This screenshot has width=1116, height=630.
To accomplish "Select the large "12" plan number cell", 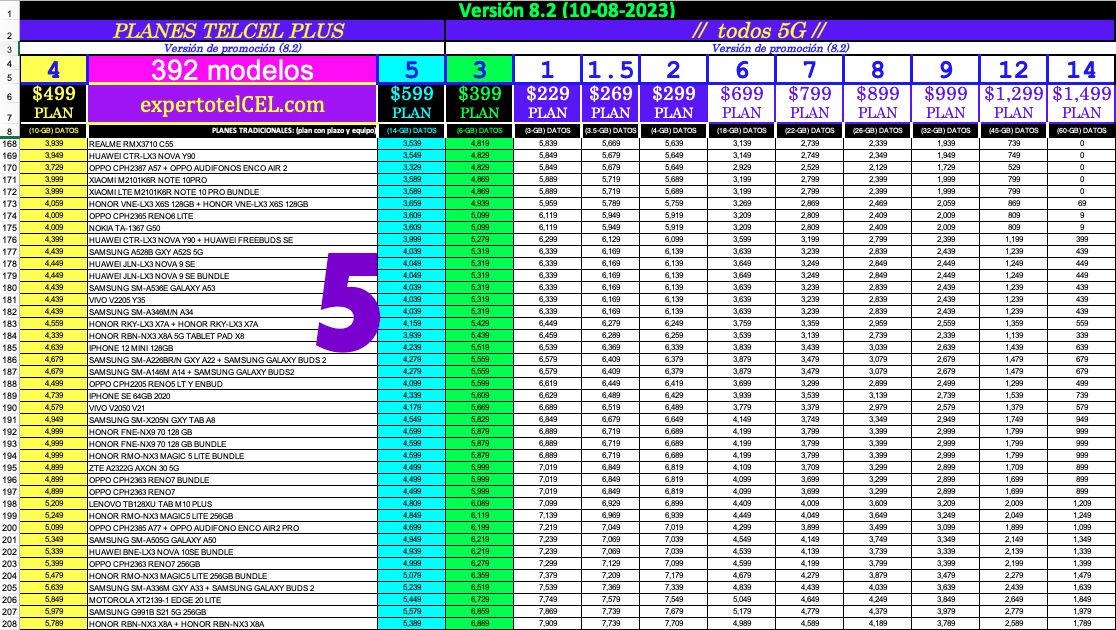I will click(1014, 70).
